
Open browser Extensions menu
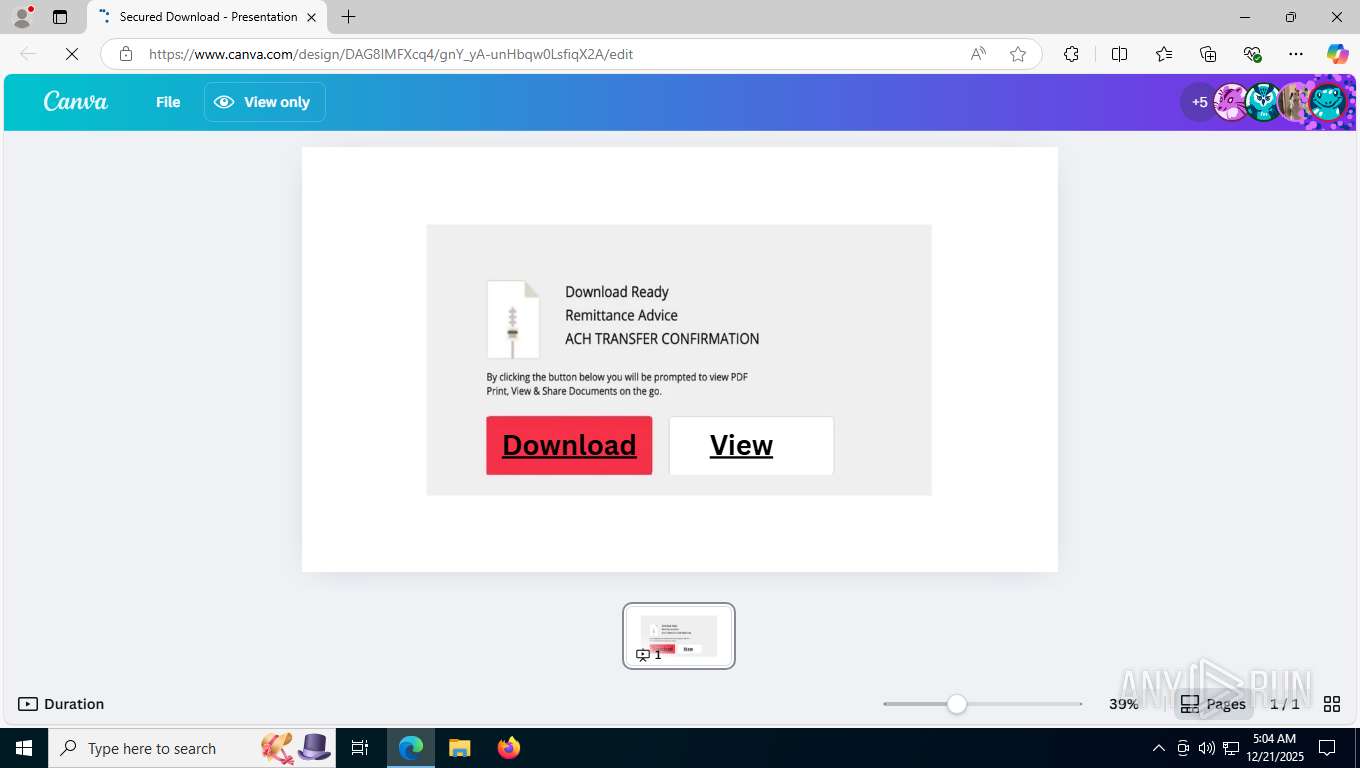pos(1071,54)
